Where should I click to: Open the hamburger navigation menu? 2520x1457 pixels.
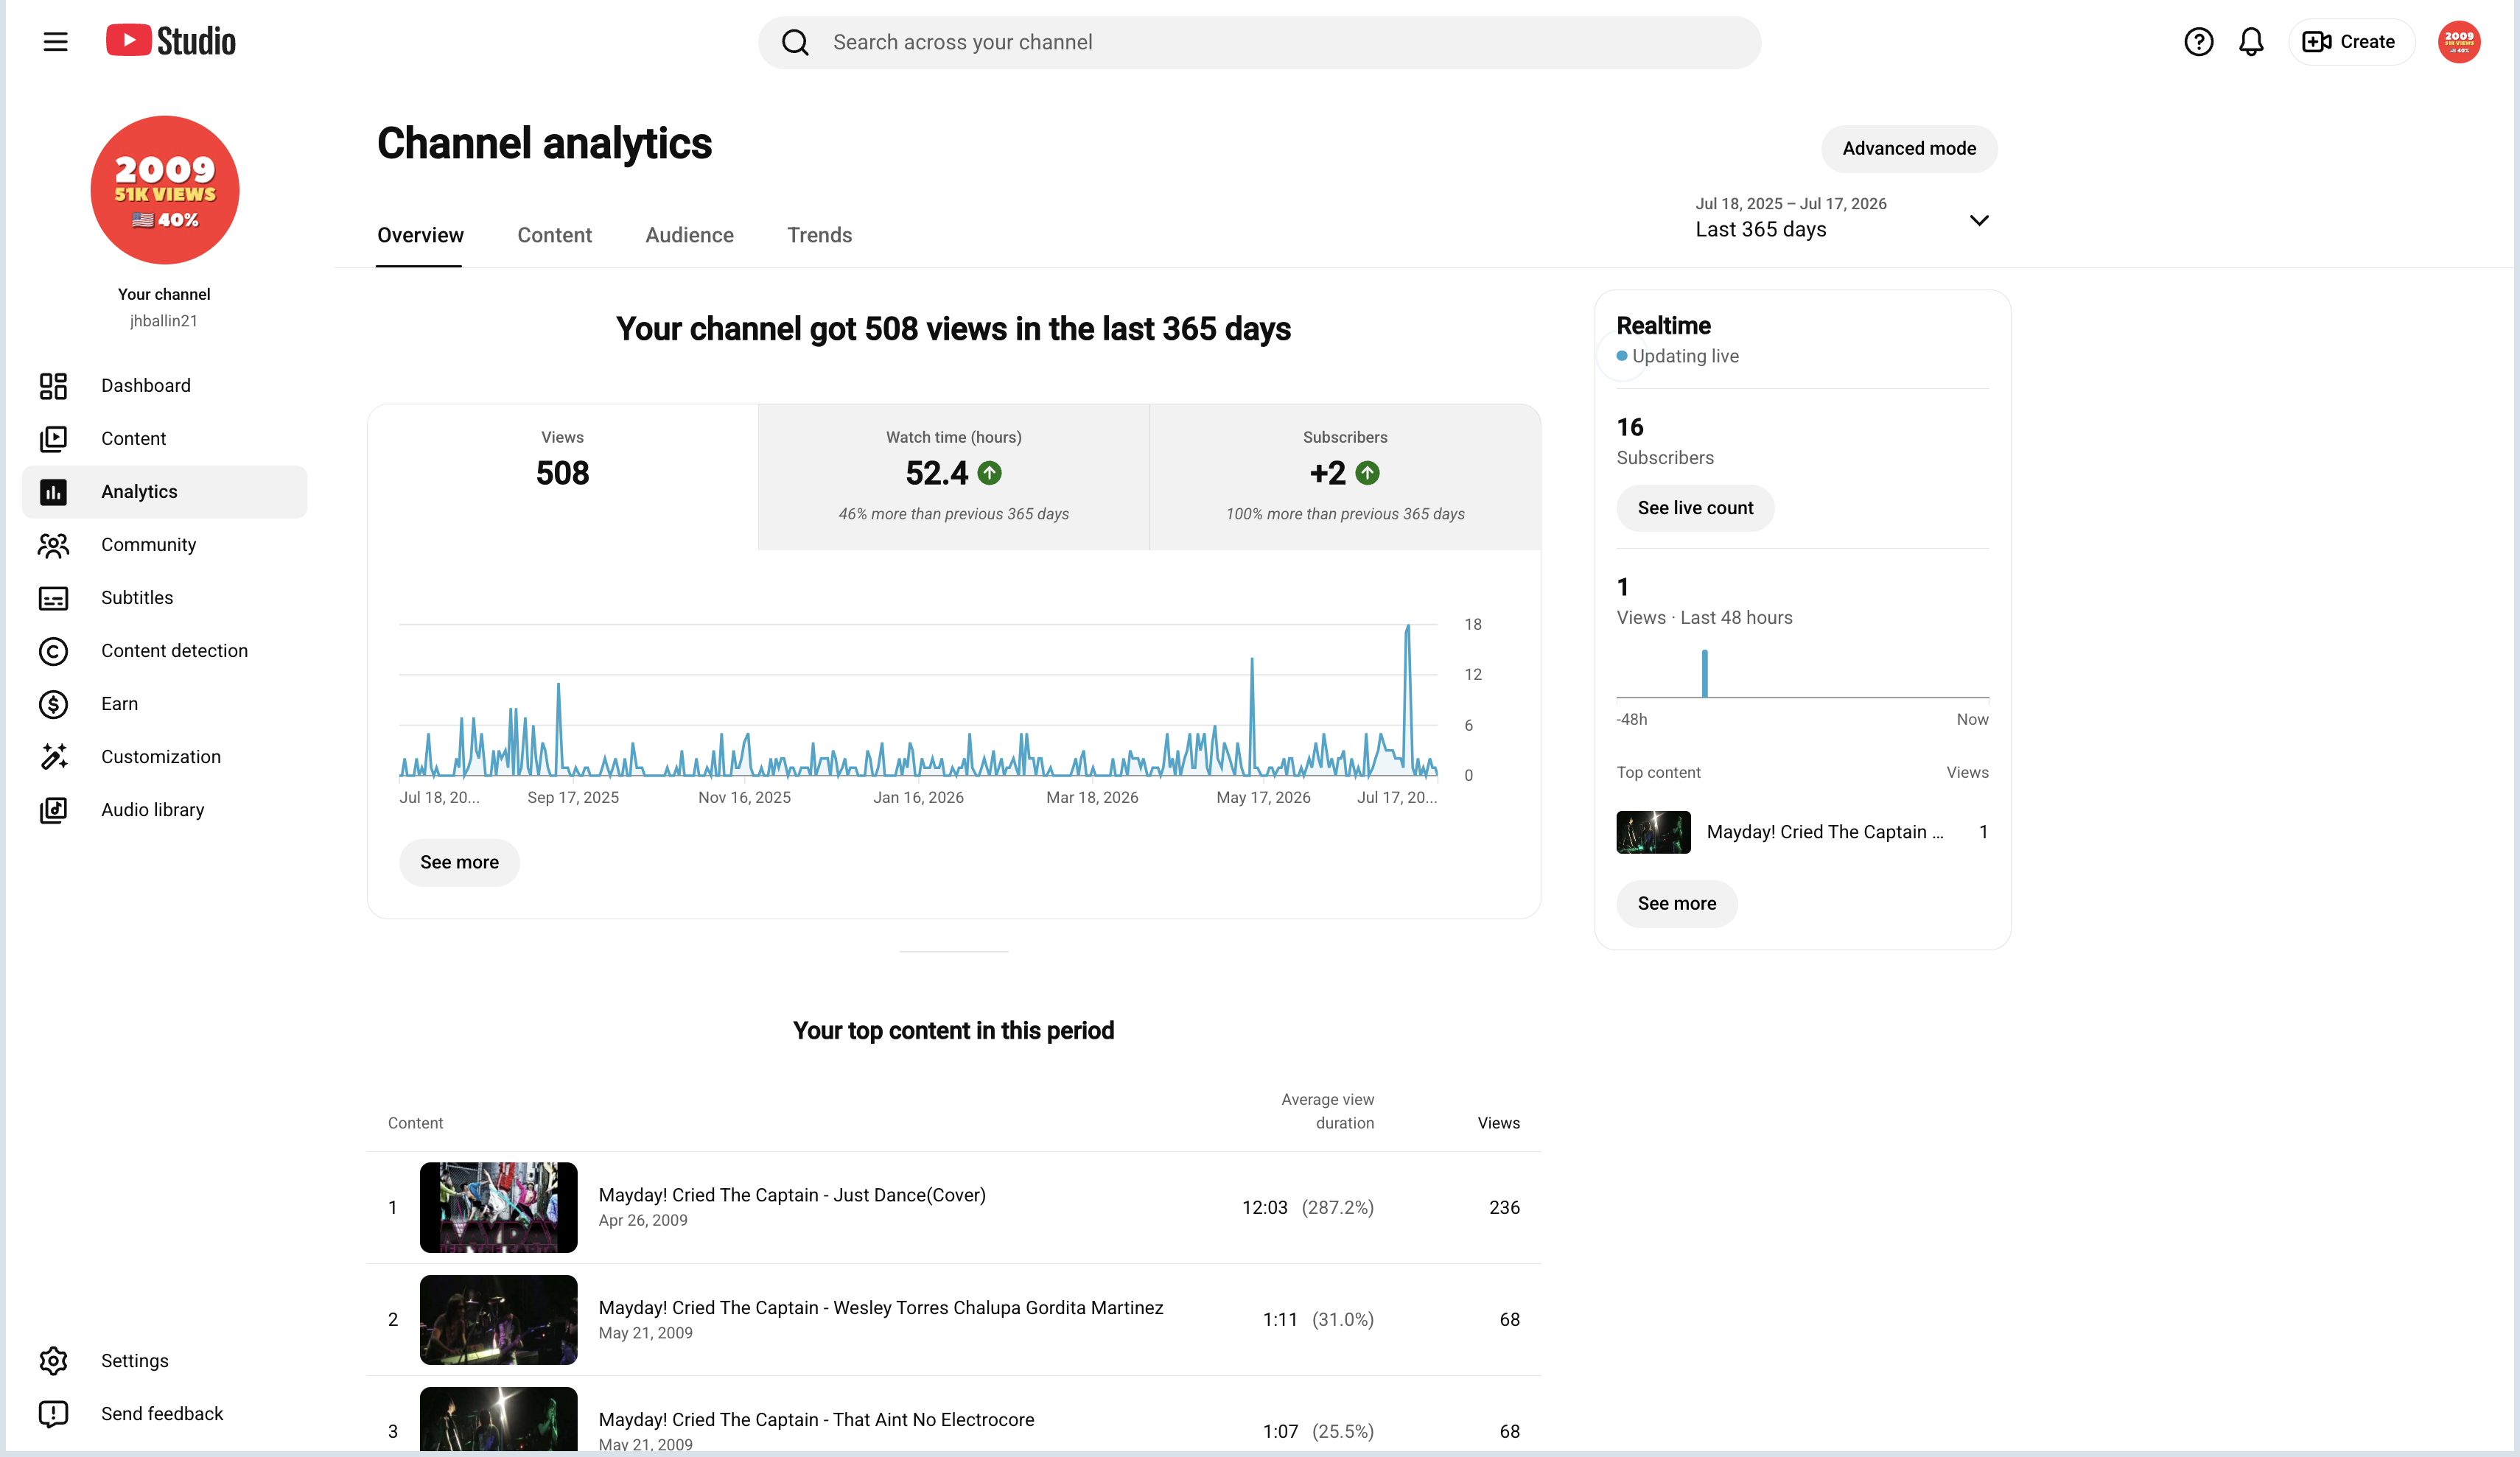pos(55,42)
